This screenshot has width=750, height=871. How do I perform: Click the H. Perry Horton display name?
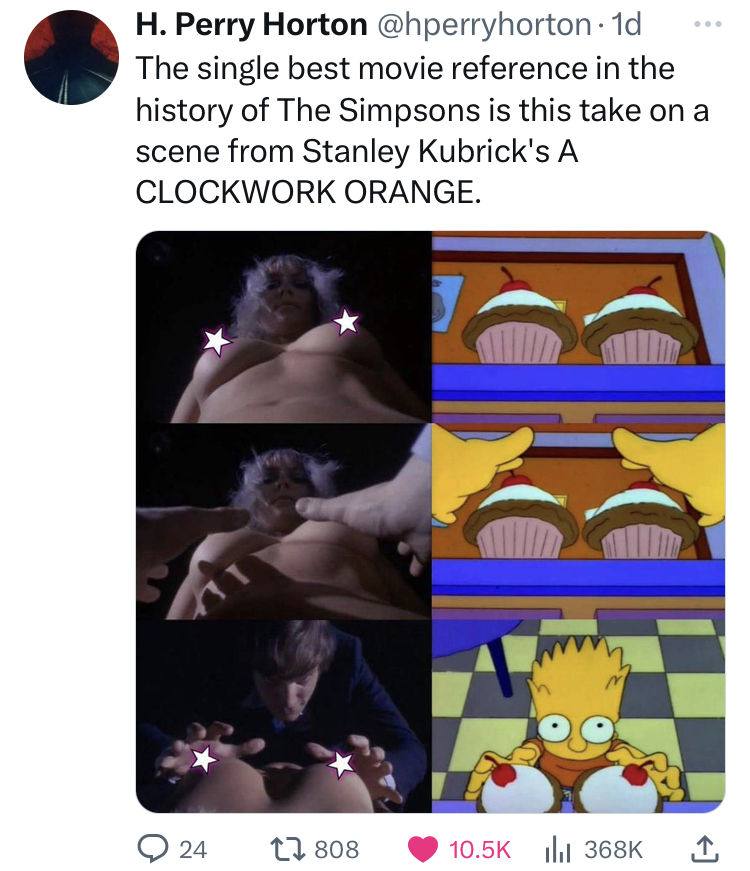click(x=251, y=24)
